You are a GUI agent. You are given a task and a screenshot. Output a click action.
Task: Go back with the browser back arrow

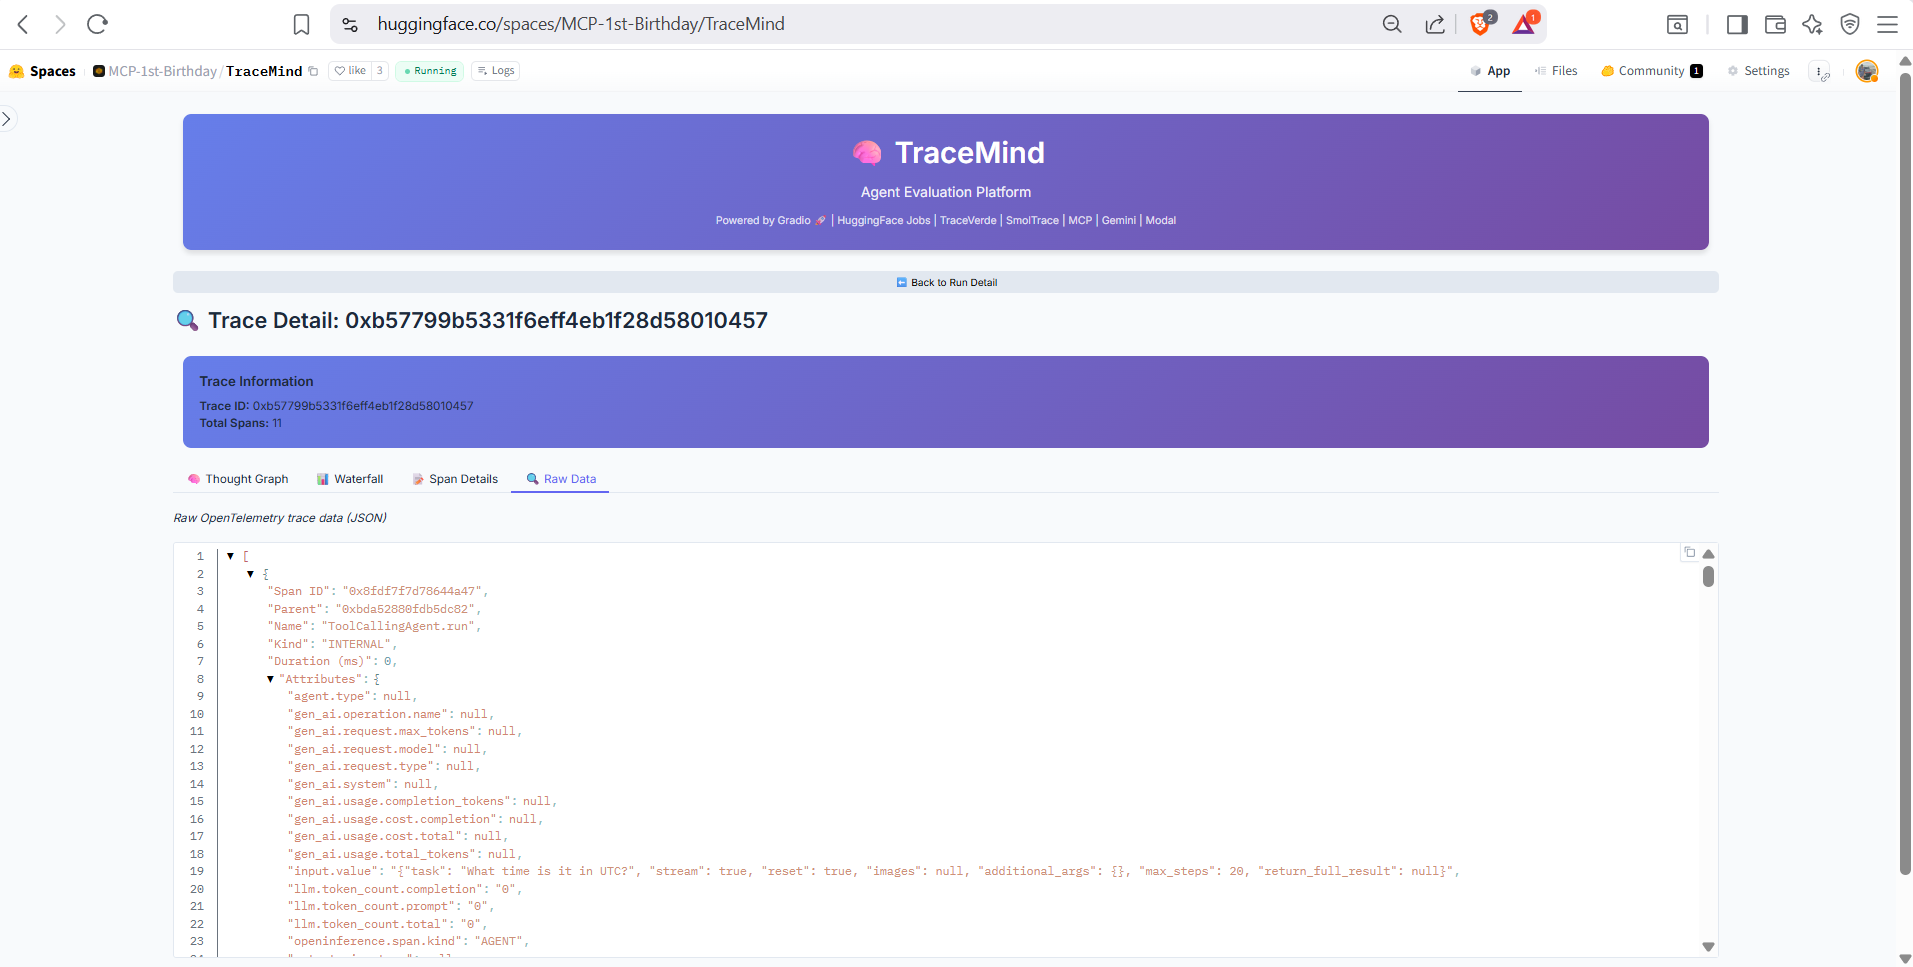pyautogui.click(x=23, y=24)
